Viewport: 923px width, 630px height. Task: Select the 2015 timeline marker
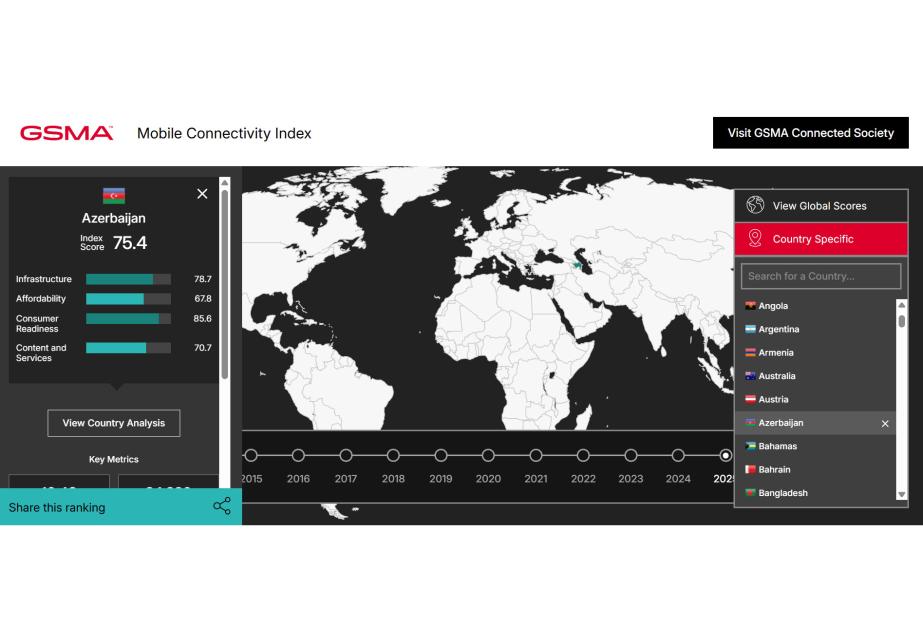(x=251, y=455)
